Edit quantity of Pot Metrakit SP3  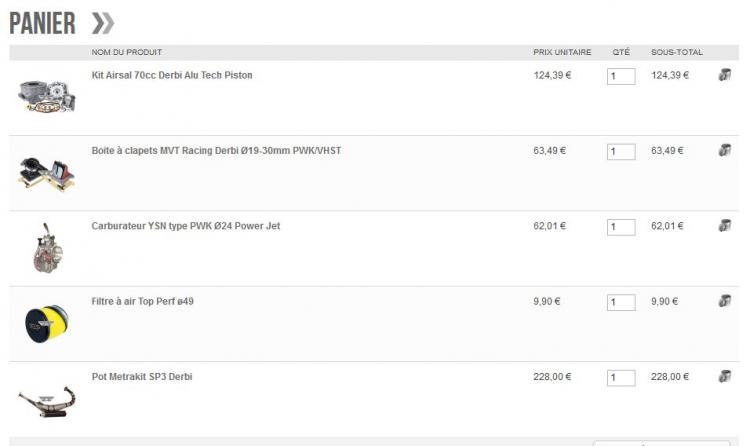621,378
